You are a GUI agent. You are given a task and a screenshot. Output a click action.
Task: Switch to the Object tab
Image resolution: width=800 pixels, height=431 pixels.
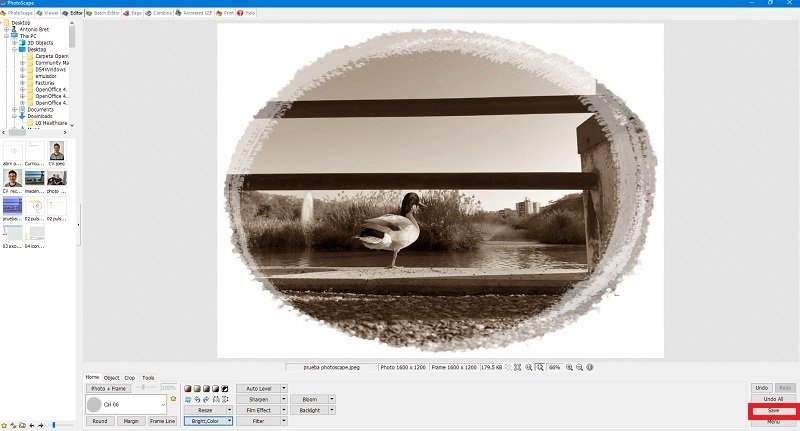pos(111,378)
